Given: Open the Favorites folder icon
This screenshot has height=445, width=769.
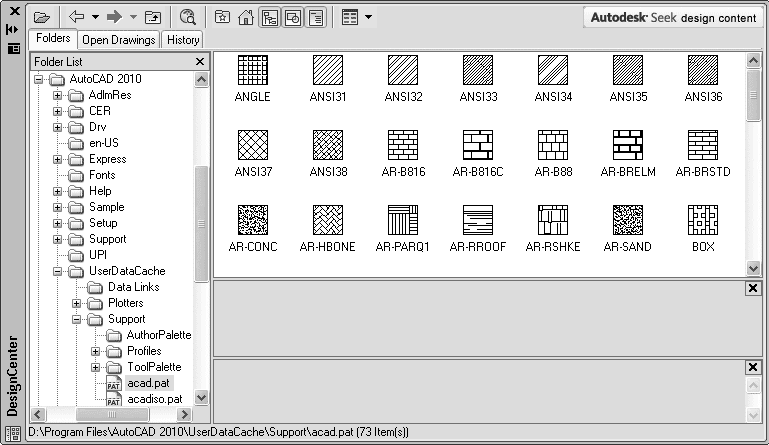Looking at the screenshot, I should (222, 18).
